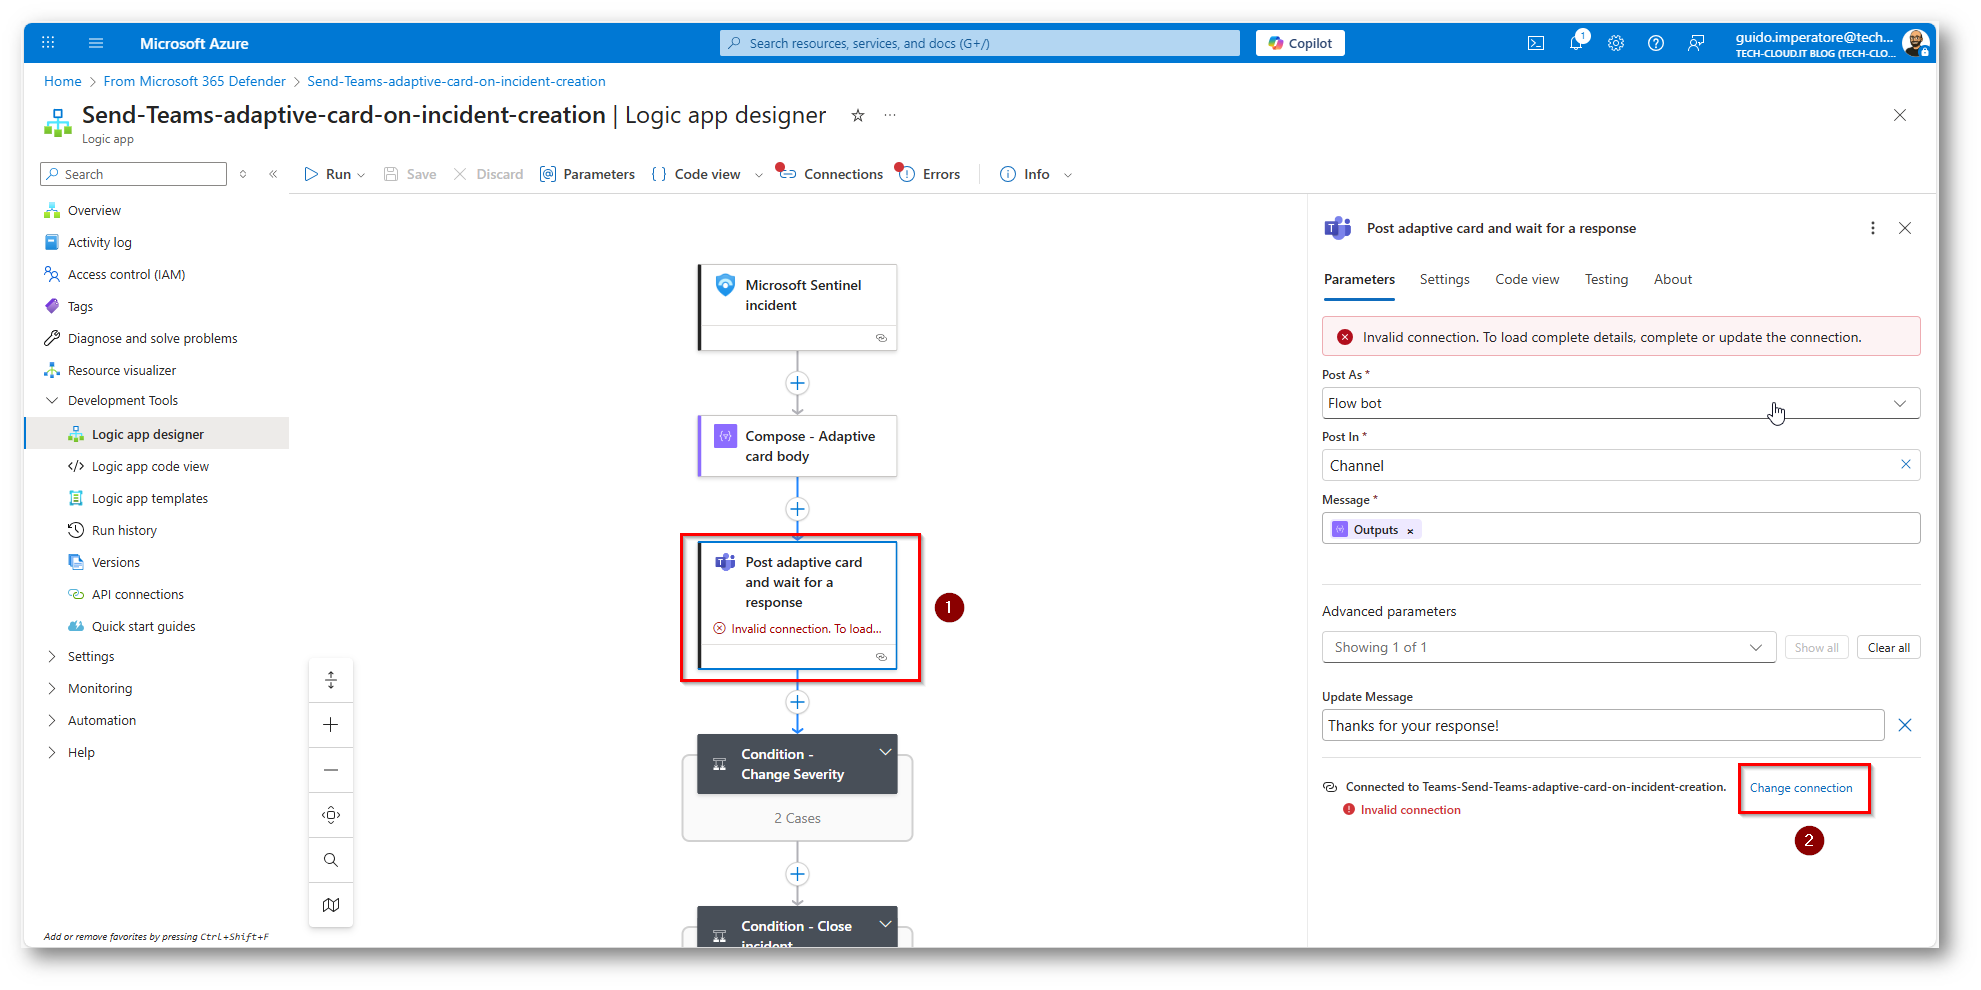Expand the Settings section in sidebar
This screenshot has width=1981, height=990.
[x=52, y=656]
